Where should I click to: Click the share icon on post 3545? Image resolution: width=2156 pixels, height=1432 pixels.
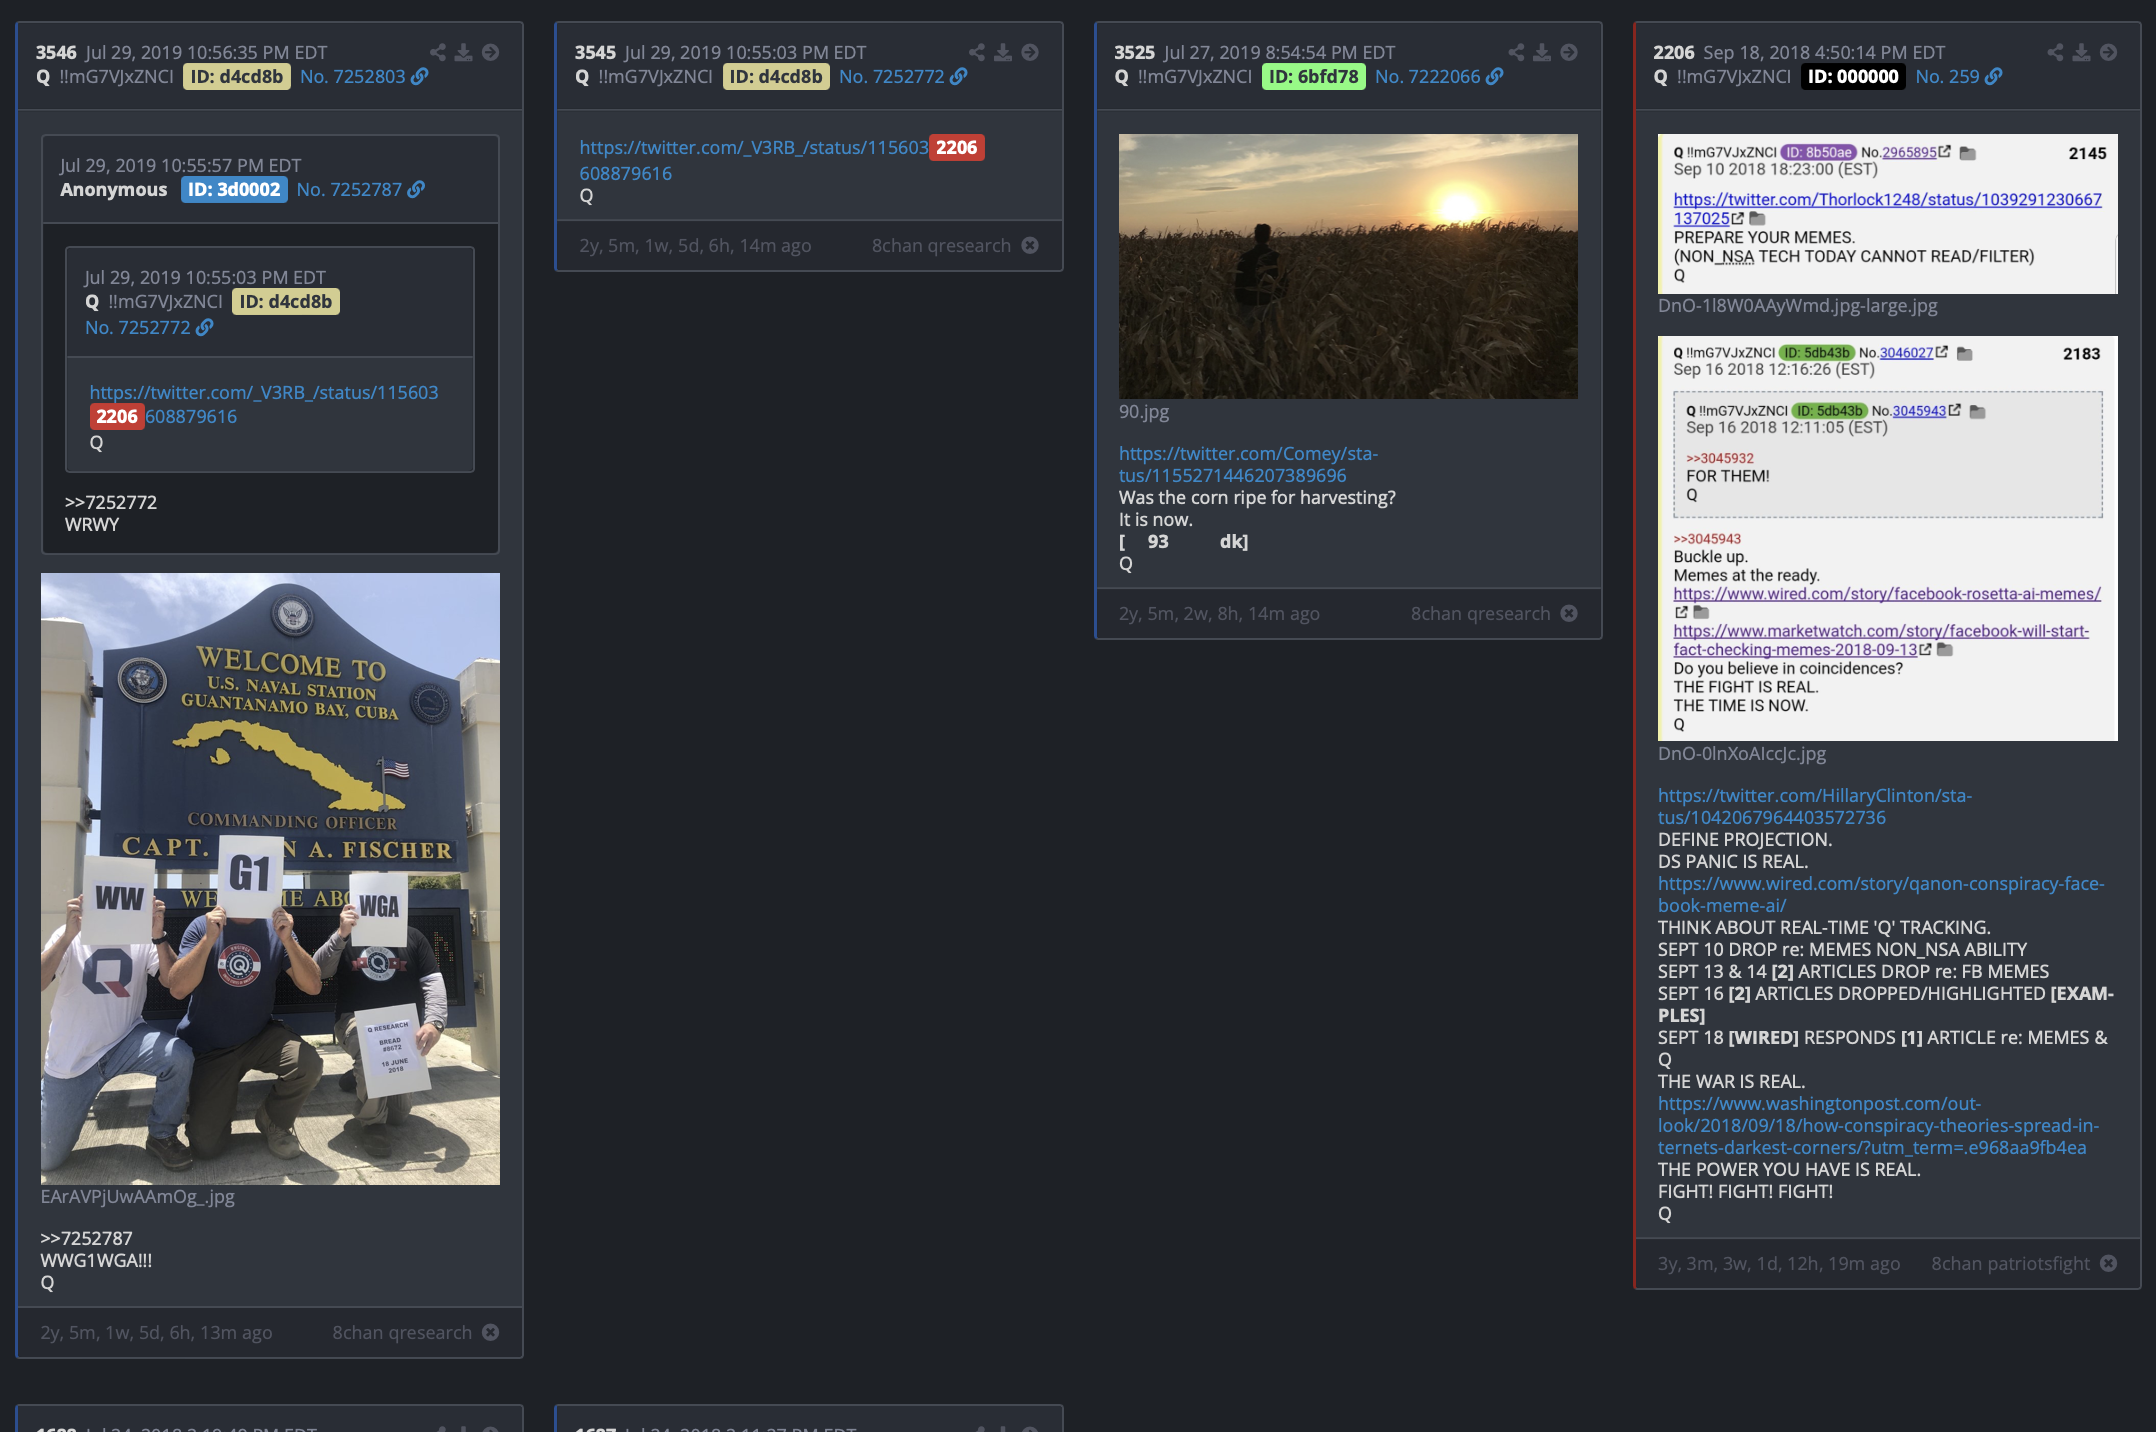click(x=977, y=52)
